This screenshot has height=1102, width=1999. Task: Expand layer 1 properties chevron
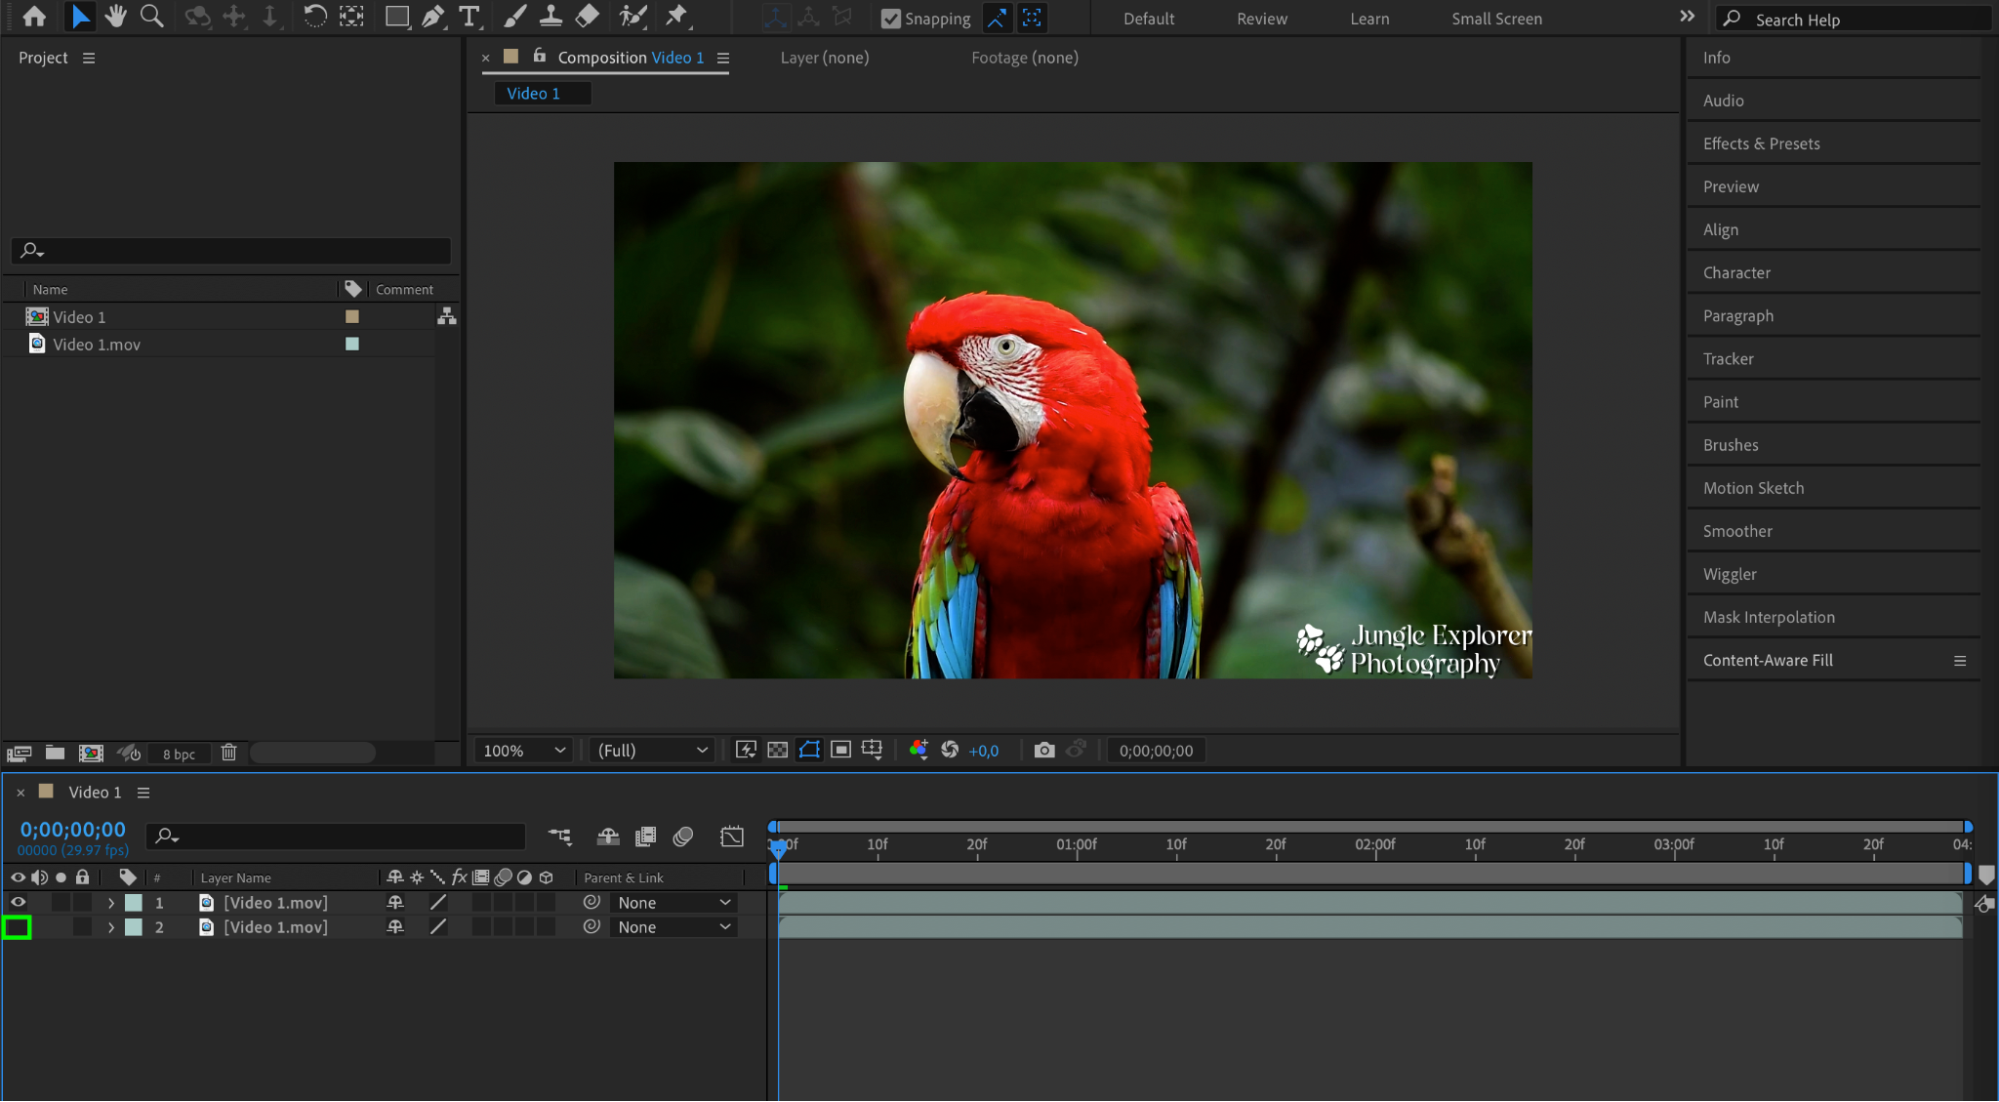[111, 903]
